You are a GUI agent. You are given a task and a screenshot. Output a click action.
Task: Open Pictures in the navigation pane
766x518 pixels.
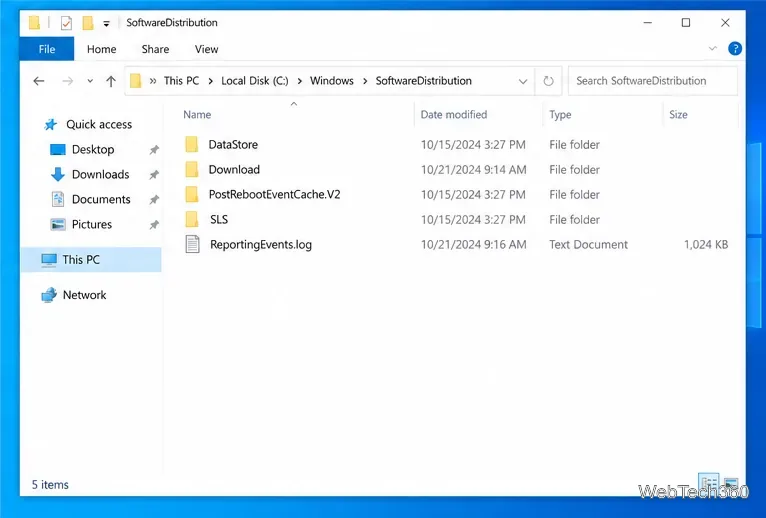coord(91,224)
